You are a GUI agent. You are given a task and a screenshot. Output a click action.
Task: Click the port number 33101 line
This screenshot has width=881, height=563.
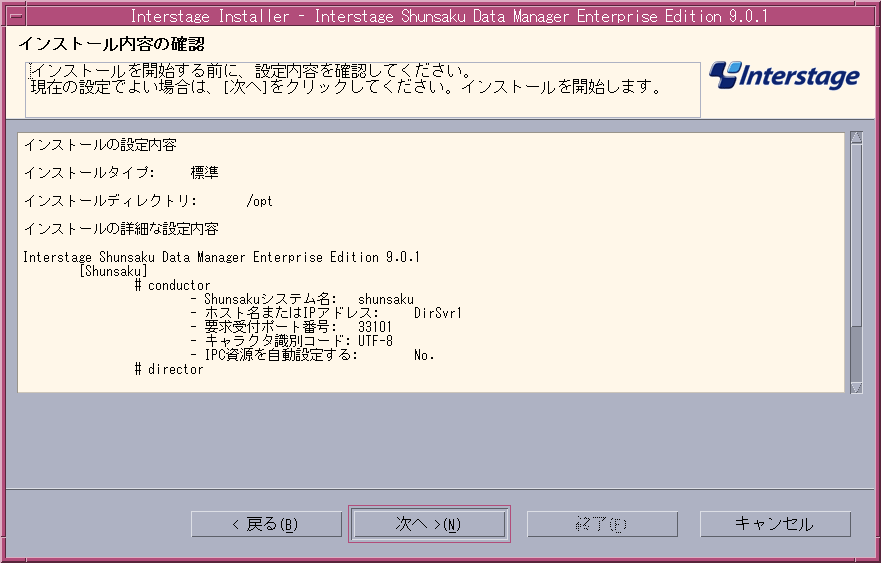(x=297, y=327)
